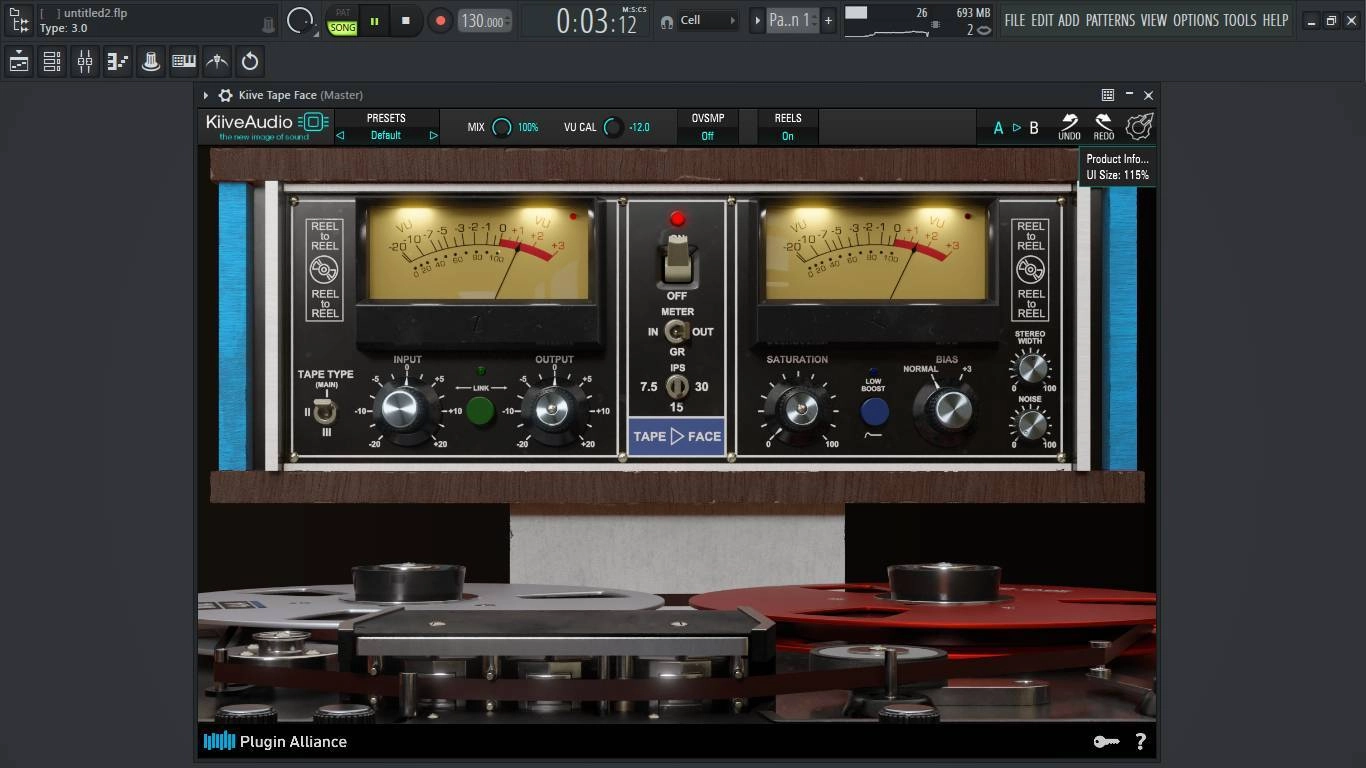Open the VIEW menu
The width and height of the screenshot is (1366, 768).
coord(1154,20)
